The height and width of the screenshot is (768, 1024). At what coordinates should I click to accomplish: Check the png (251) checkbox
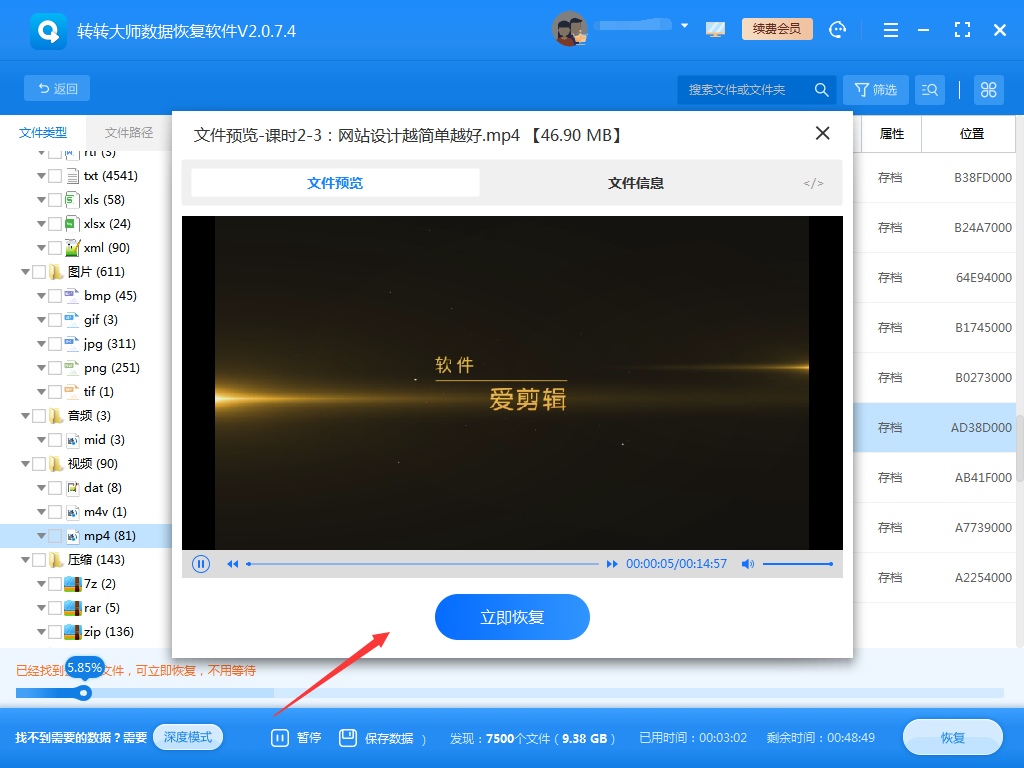tap(55, 368)
